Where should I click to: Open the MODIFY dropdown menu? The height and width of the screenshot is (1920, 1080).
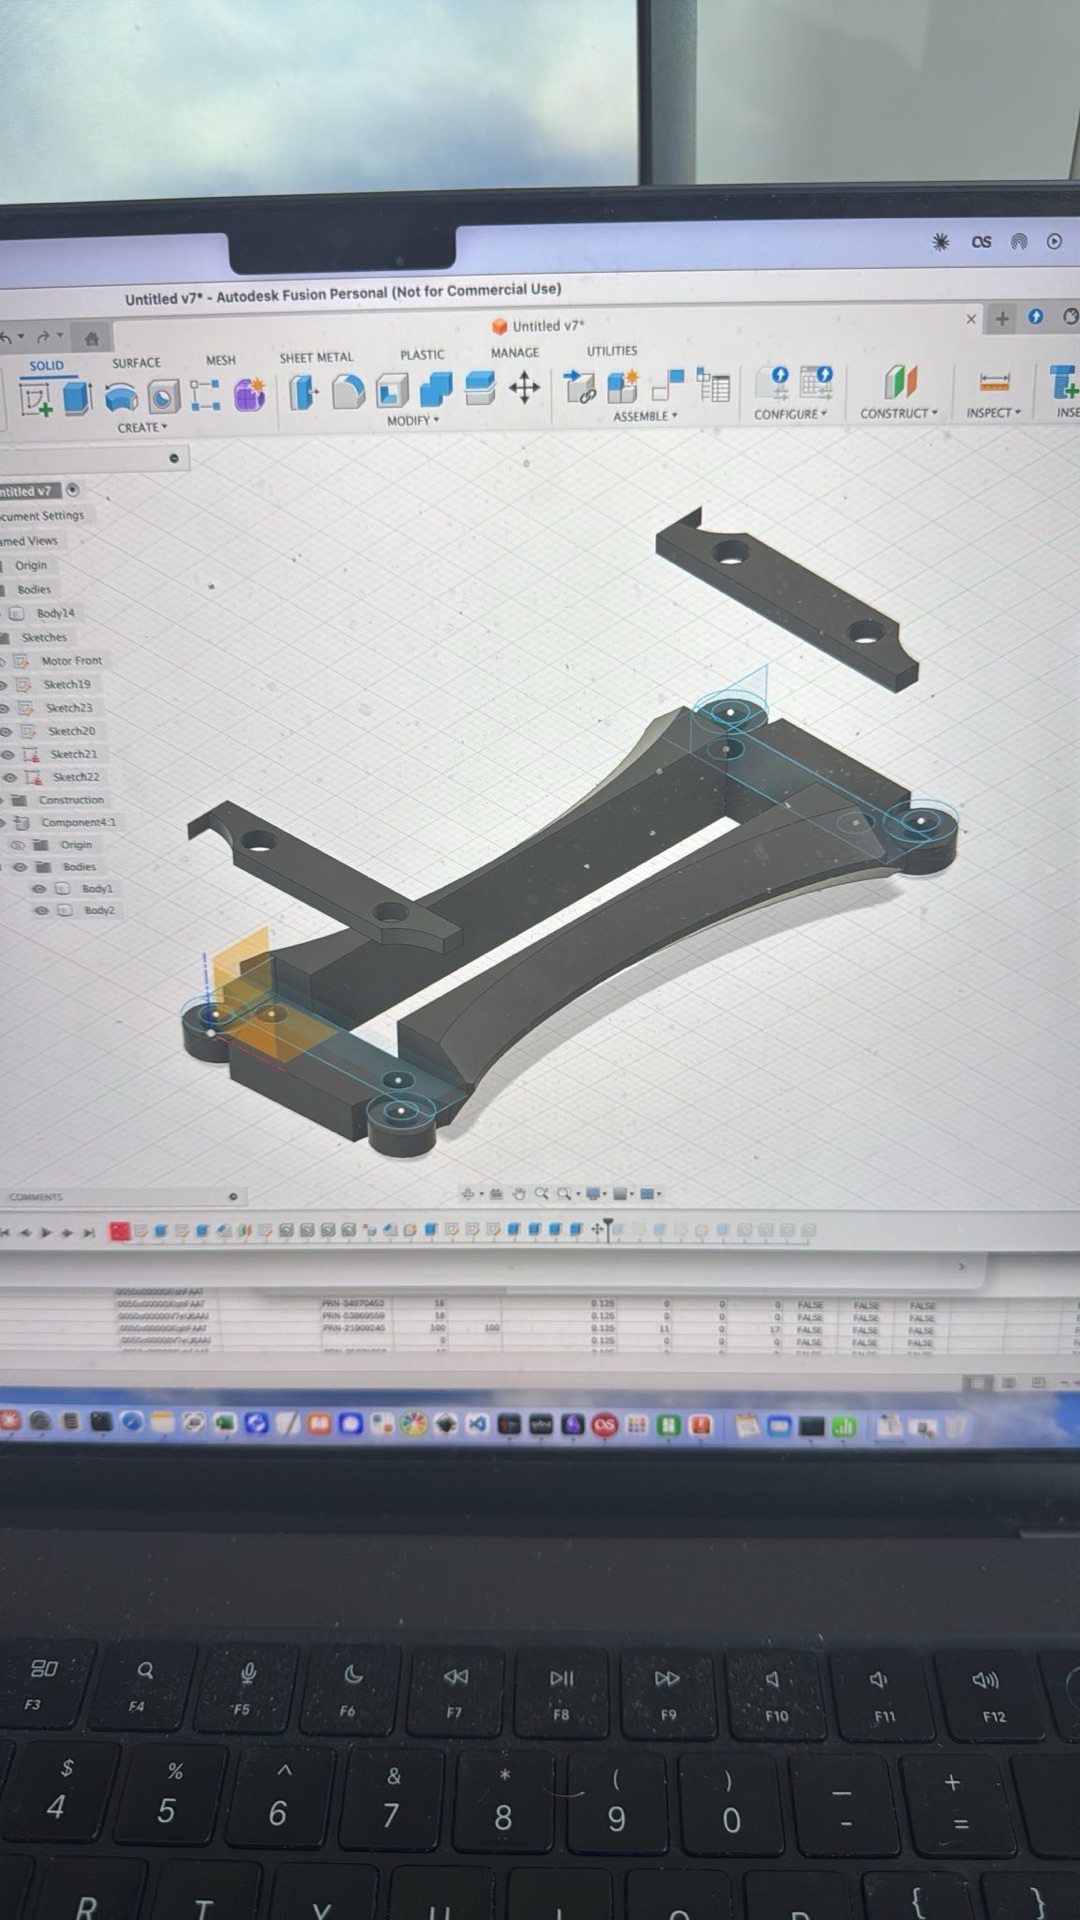[413, 421]
